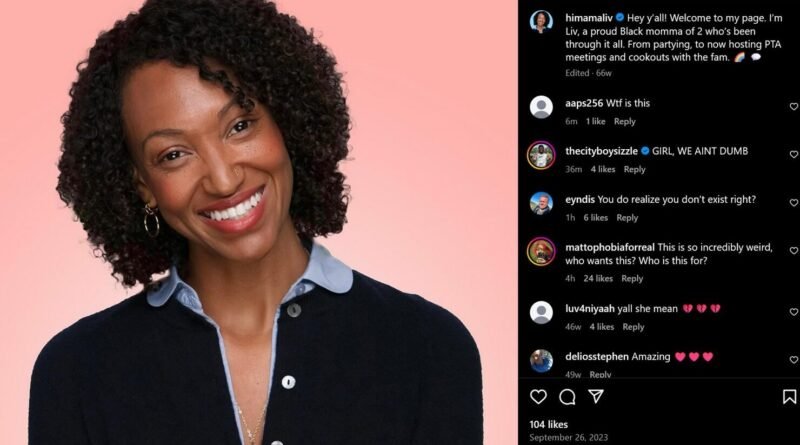The width and height of the screenshot is (800, 445).
Task: Like aaps256's comment heart
Action: [x=794, y=107]
